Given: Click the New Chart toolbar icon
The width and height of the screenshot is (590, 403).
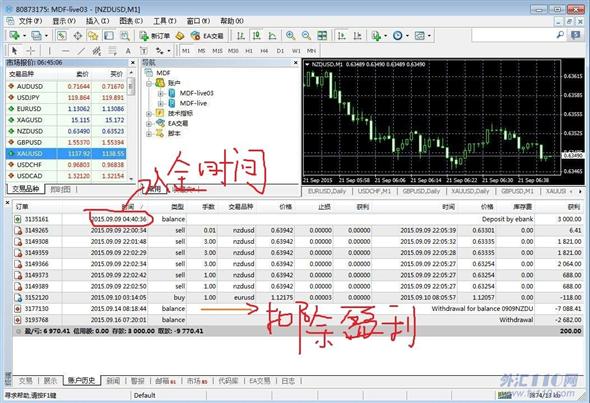Looking at the screenshot, I should 14,36.
